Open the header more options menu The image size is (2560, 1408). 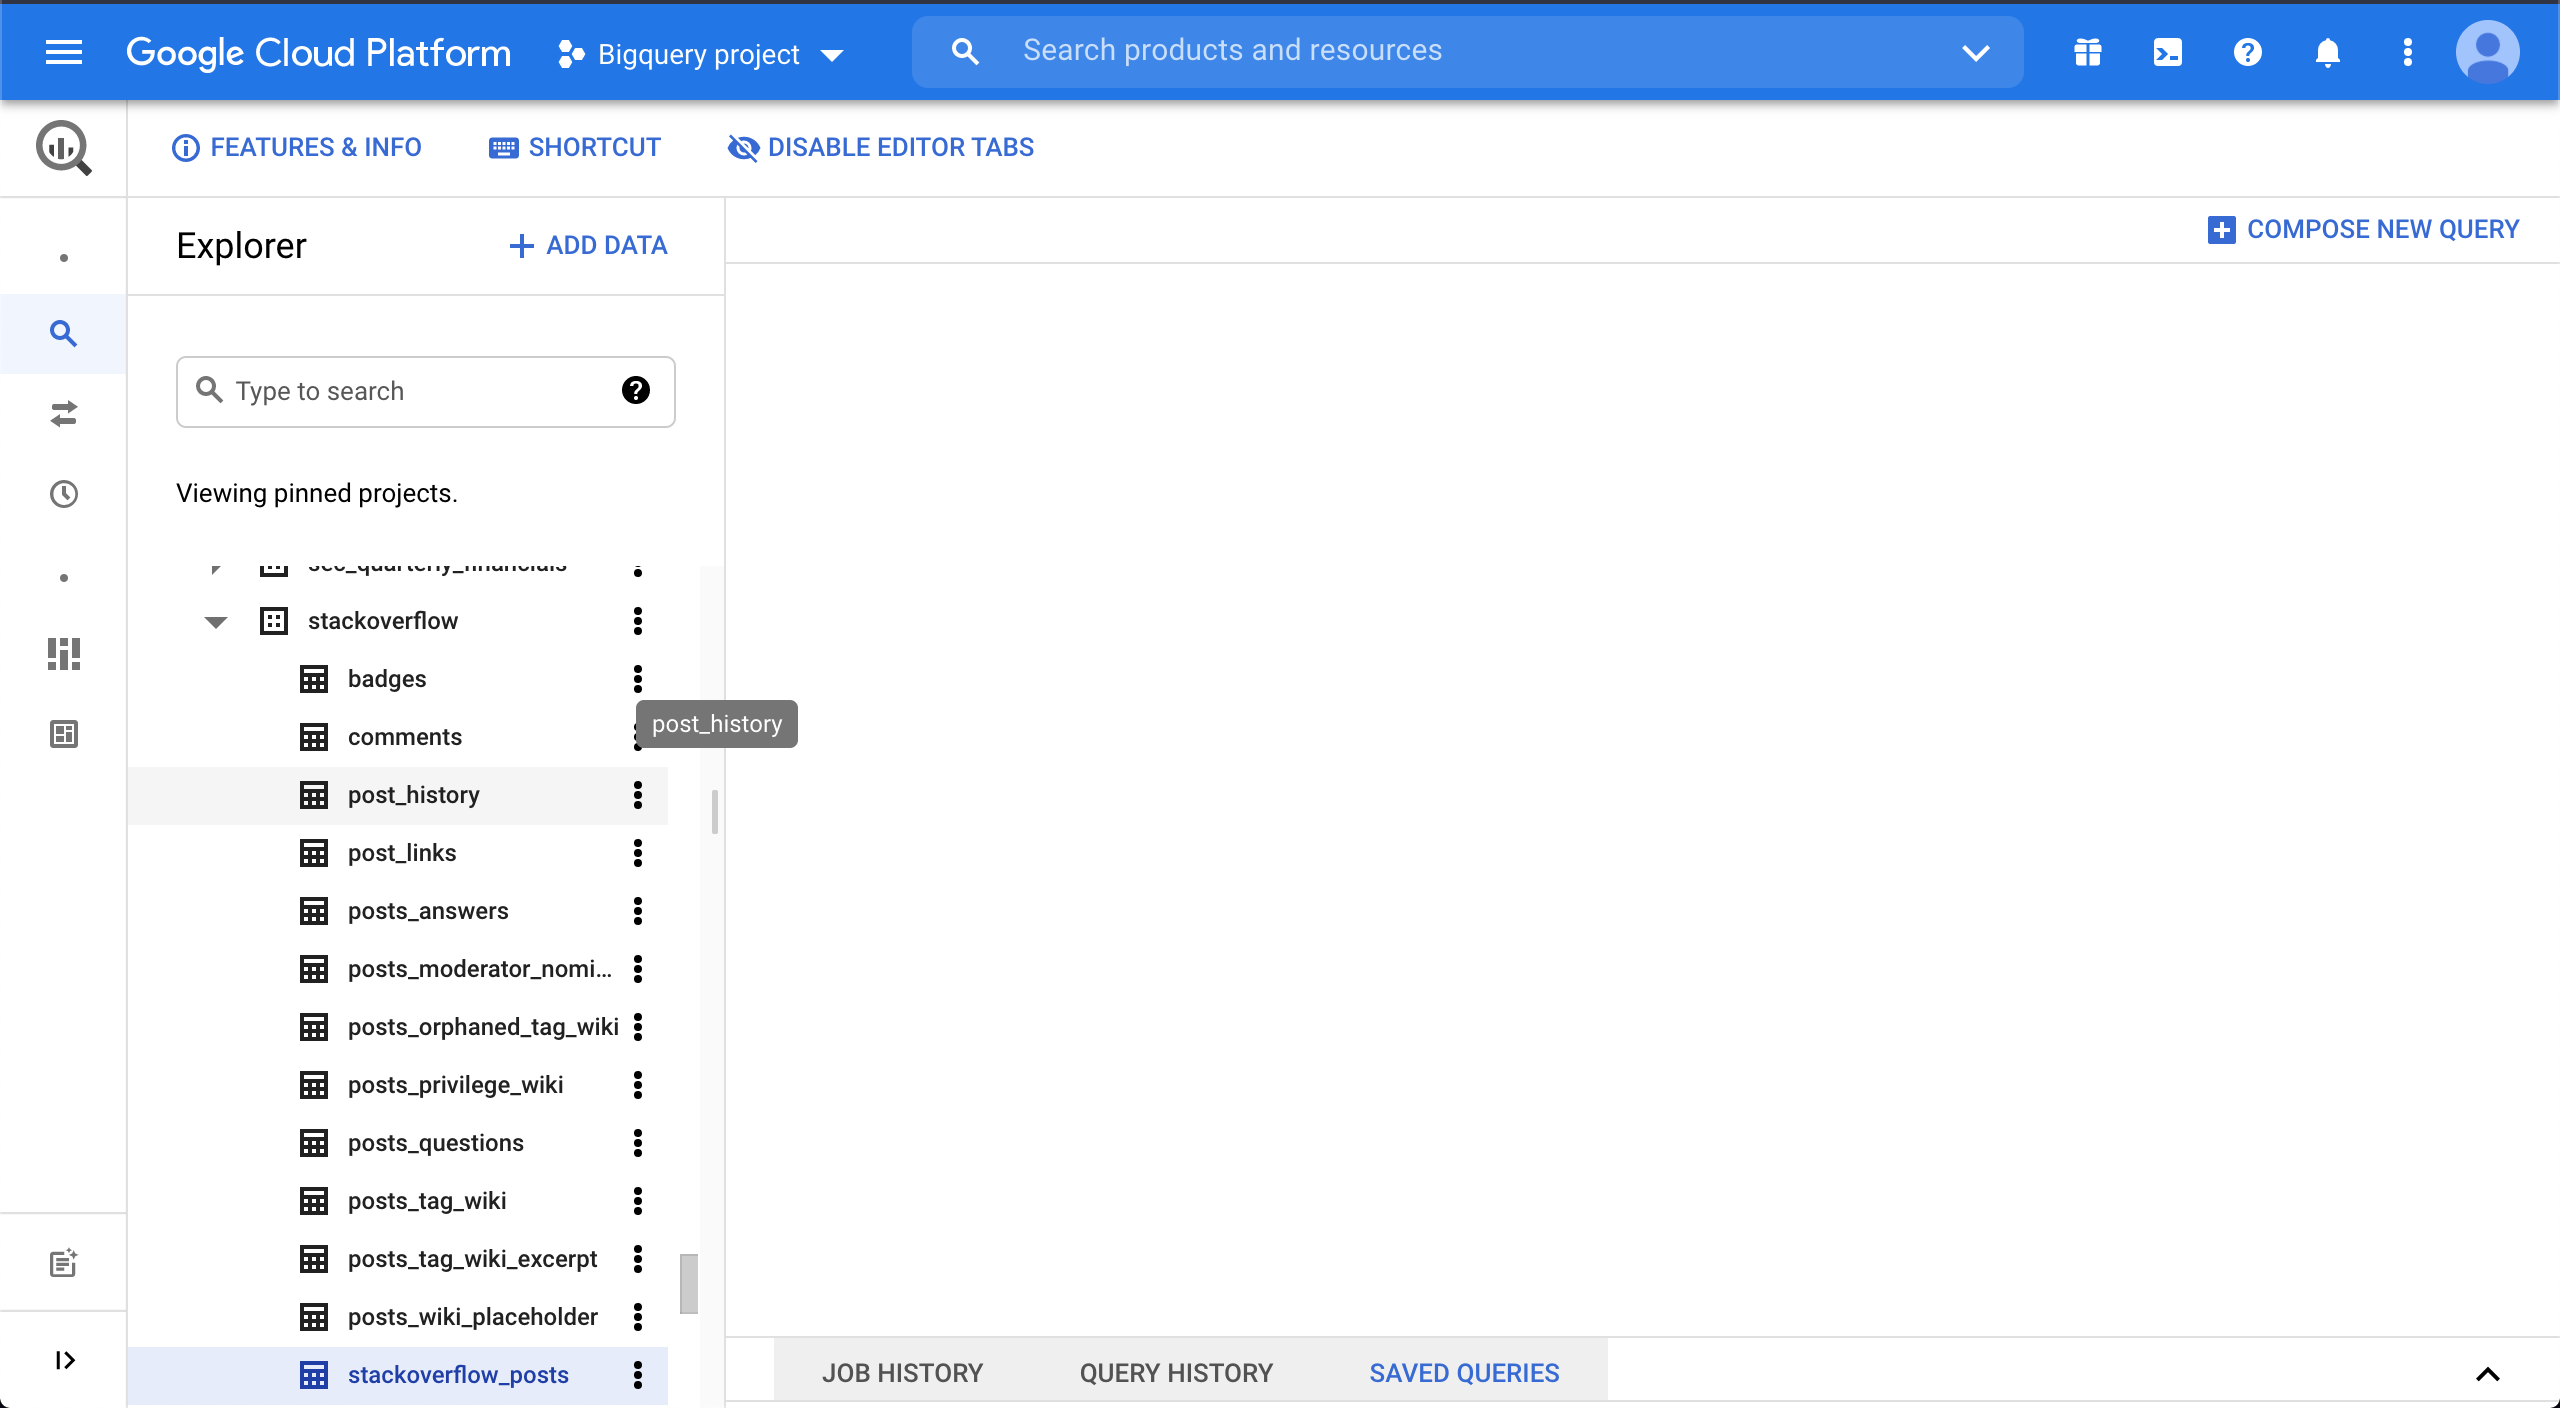(x=2407, y=52)
